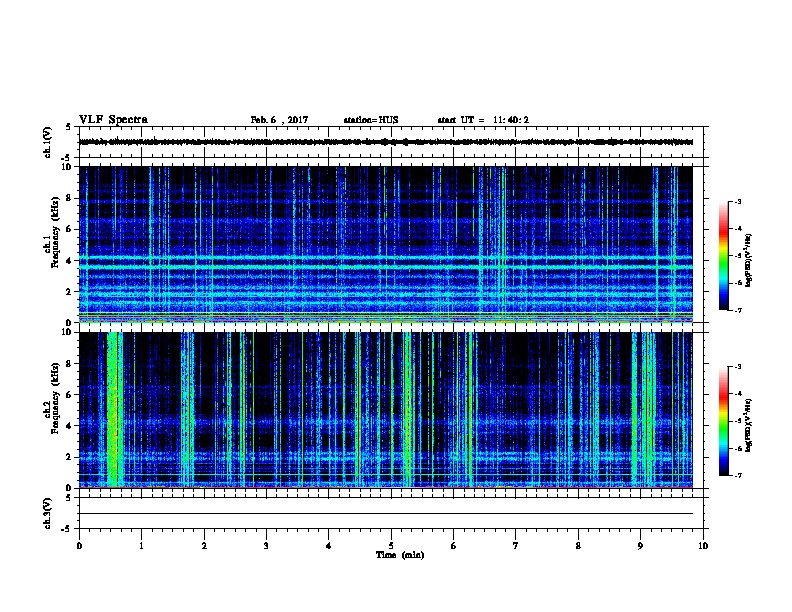Screen dimensions: 792x612
Task: Click time axis tick label "9"
Action: click(x=640, y=545)
